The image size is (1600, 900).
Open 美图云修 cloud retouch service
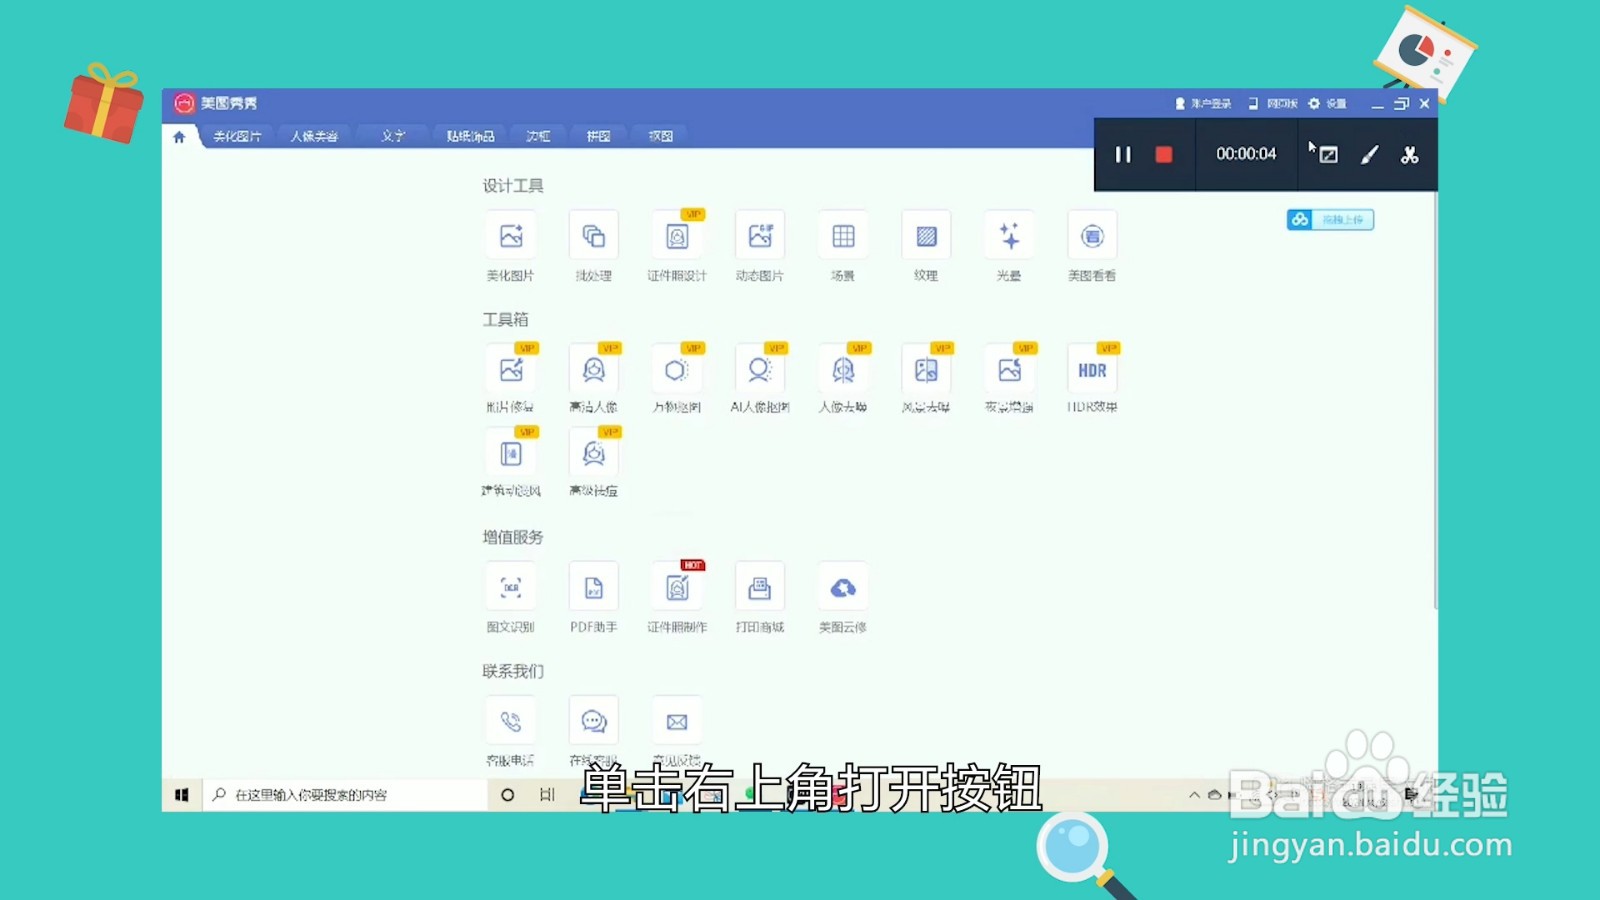[843, 588]
